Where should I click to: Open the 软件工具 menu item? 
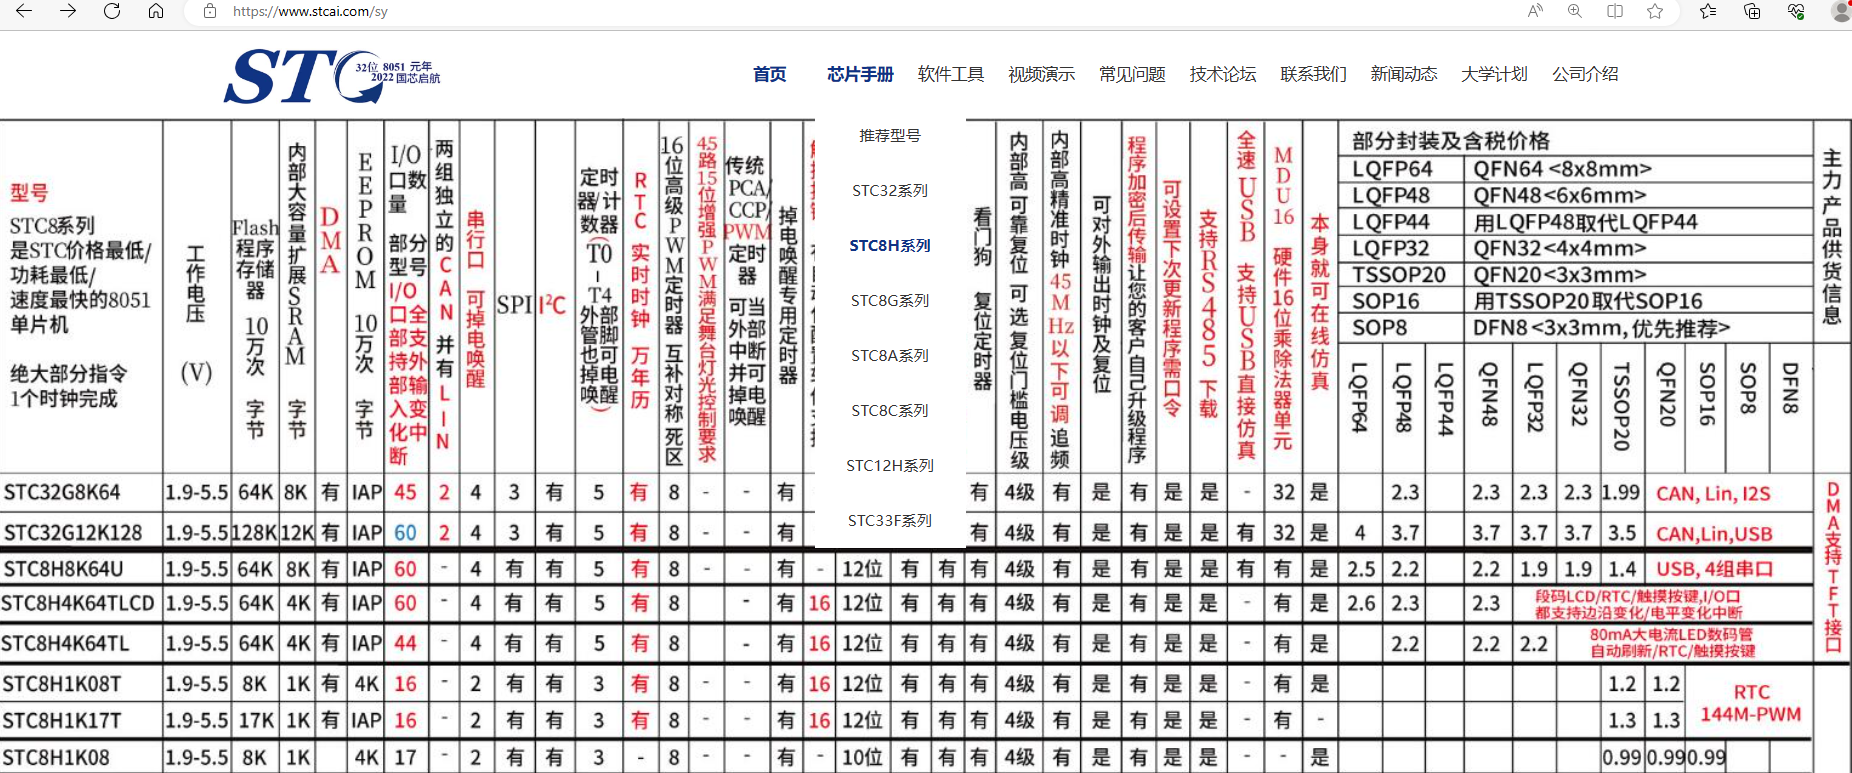tap(951, 74)
